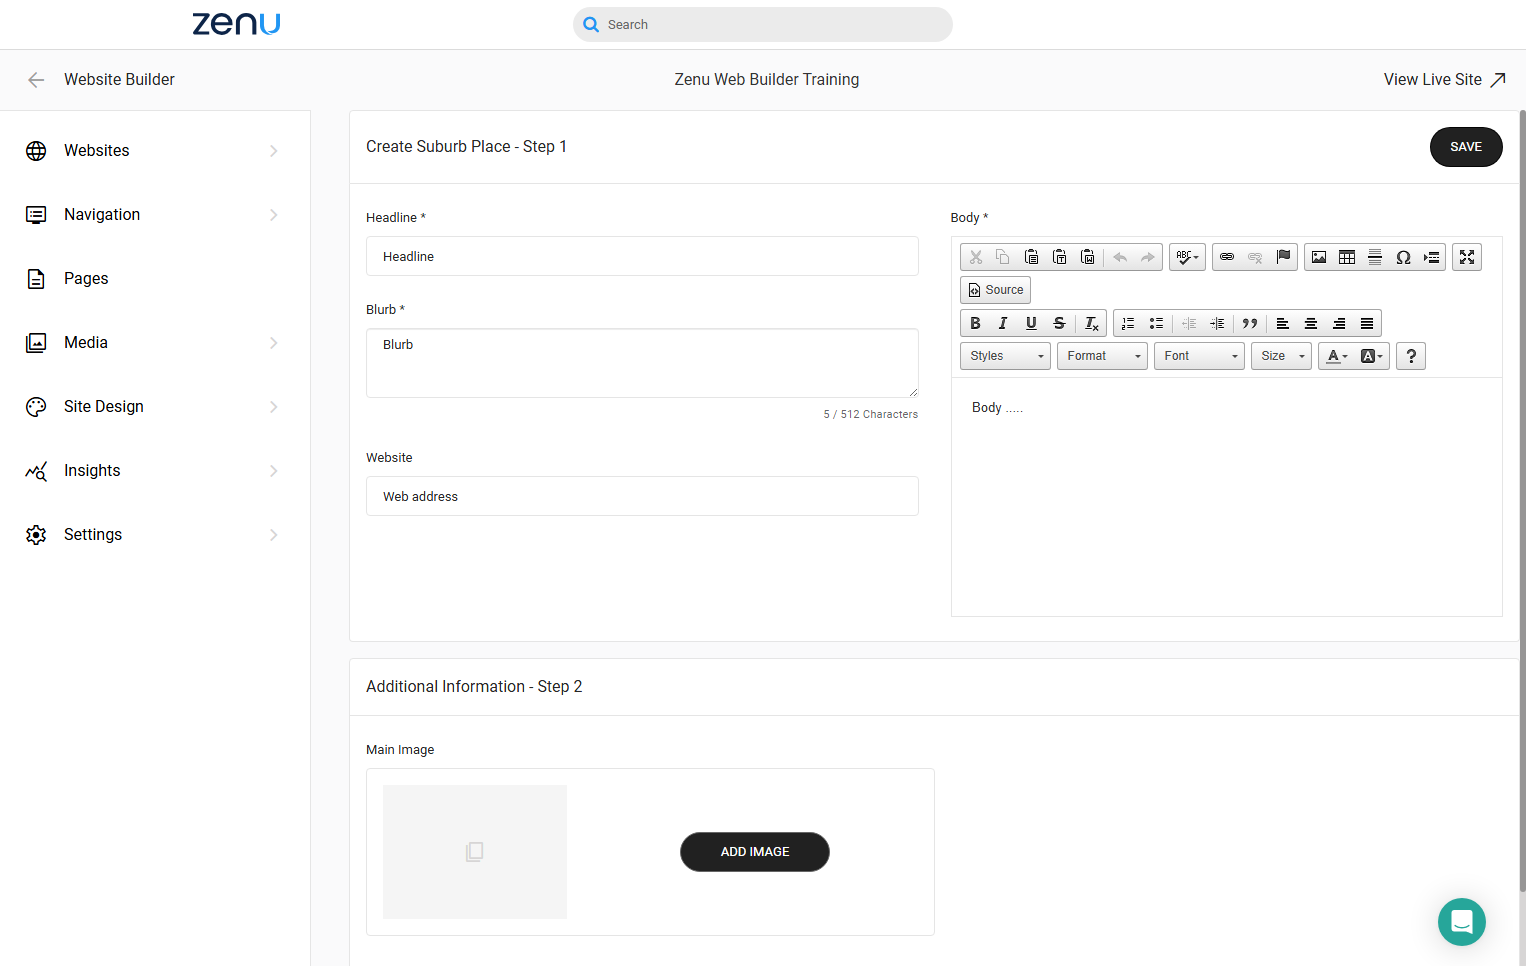Apply block quote formatting
Viewport: 1526px width, 966px height.
1249,323
